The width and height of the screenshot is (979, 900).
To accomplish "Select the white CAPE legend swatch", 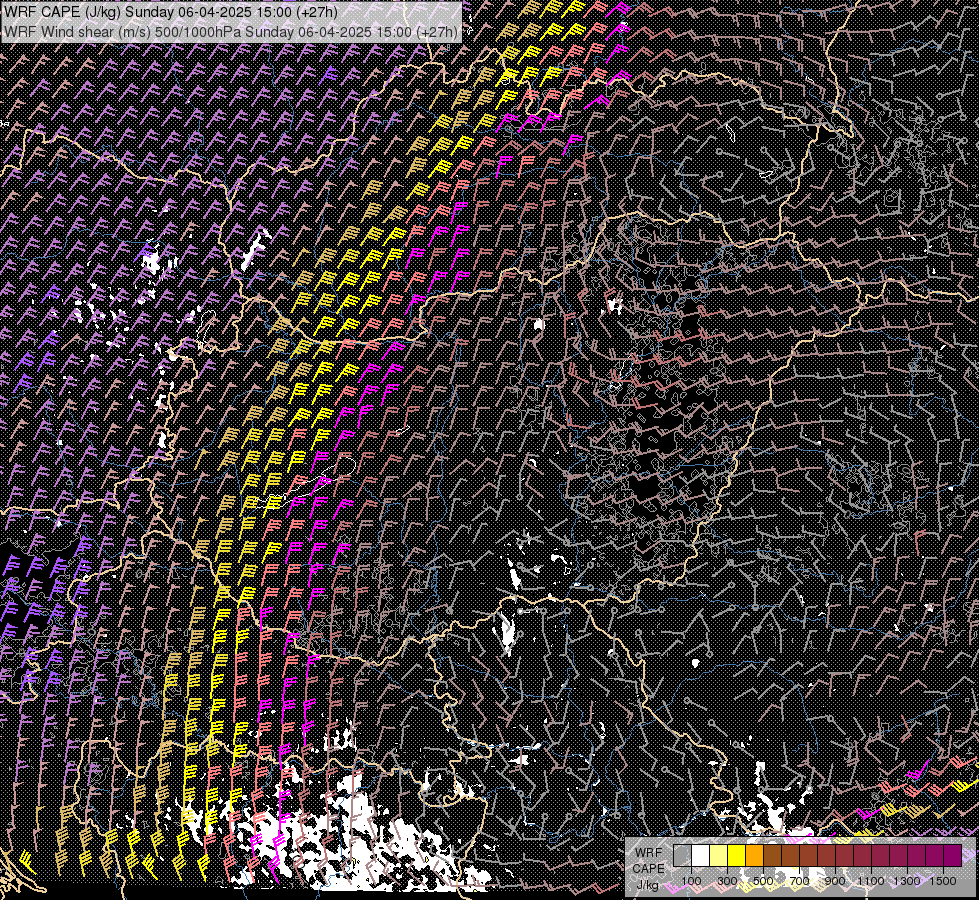I will [x=701, y=855].
